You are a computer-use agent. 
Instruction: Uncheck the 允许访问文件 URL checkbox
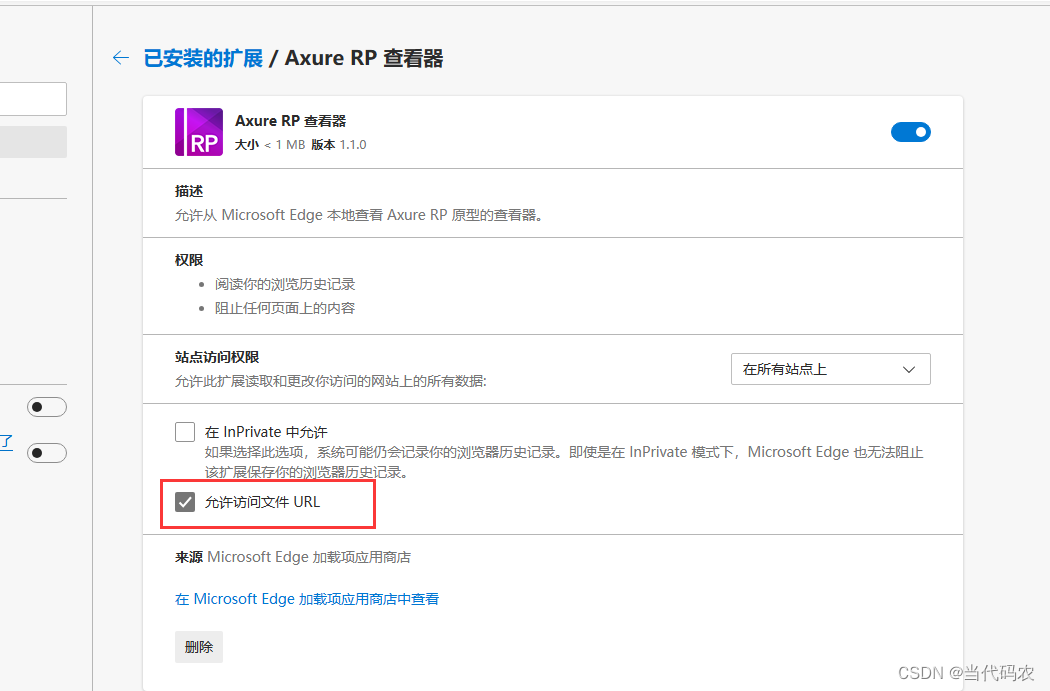185,502
